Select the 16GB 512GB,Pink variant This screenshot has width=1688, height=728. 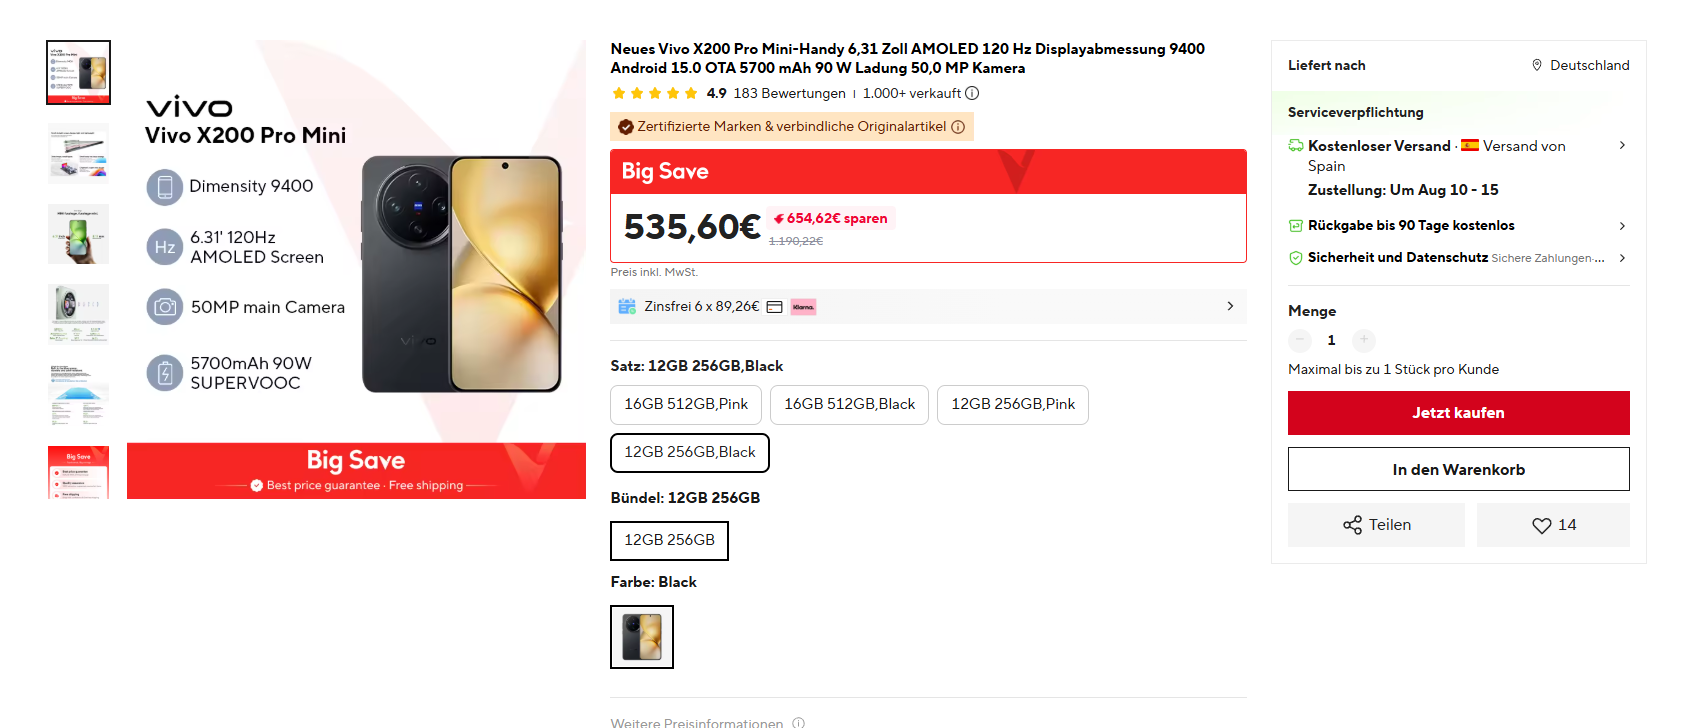tap(686, 404)
